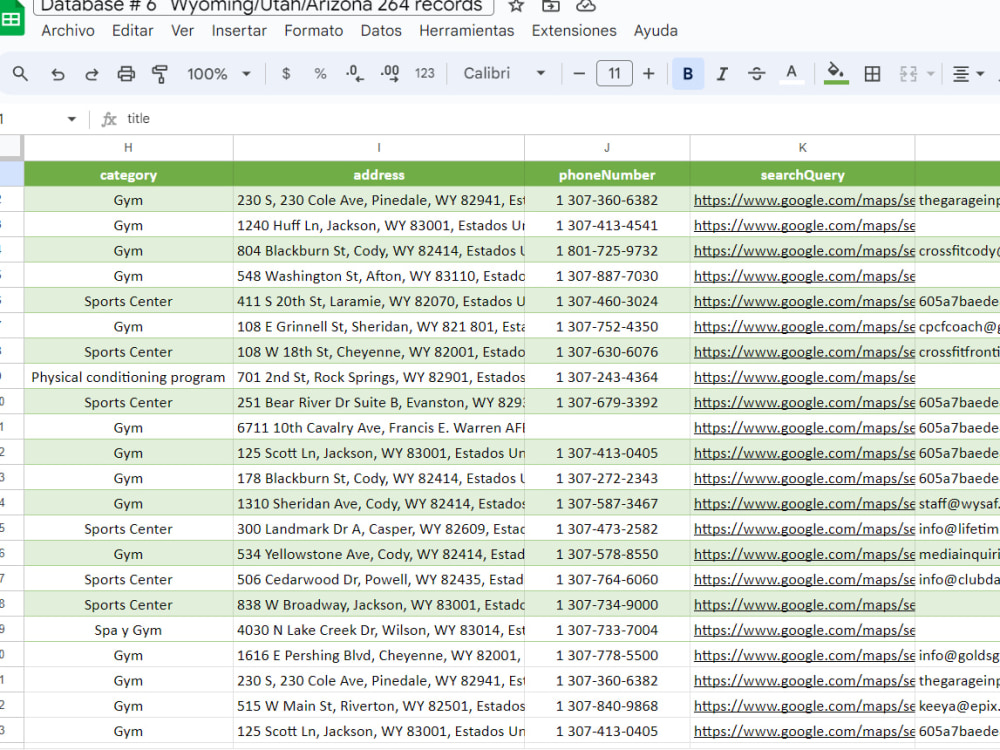This screenshot has height=750, width=1000.
Task: Decrease font size with minus button
Action: (579, 74)
